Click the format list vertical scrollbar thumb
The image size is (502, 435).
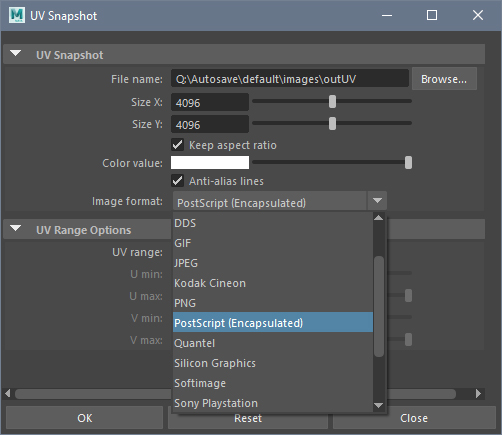point(379,306)
